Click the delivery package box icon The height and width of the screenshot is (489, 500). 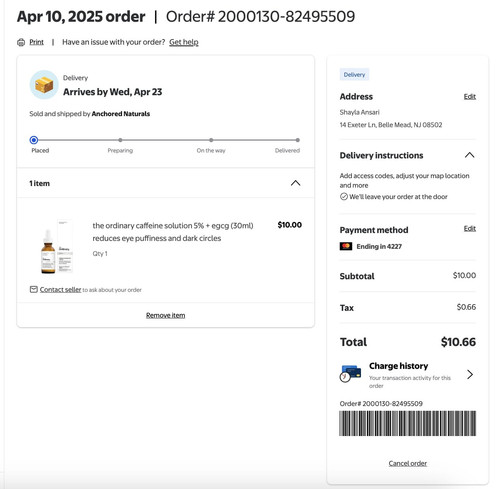pyautogui.click(x=44, y=85)
